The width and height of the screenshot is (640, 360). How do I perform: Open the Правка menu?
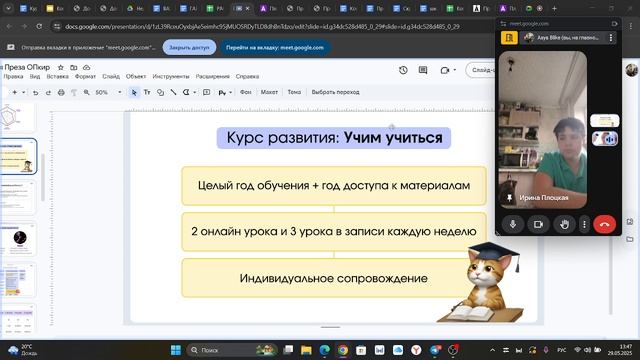point(13,76)
